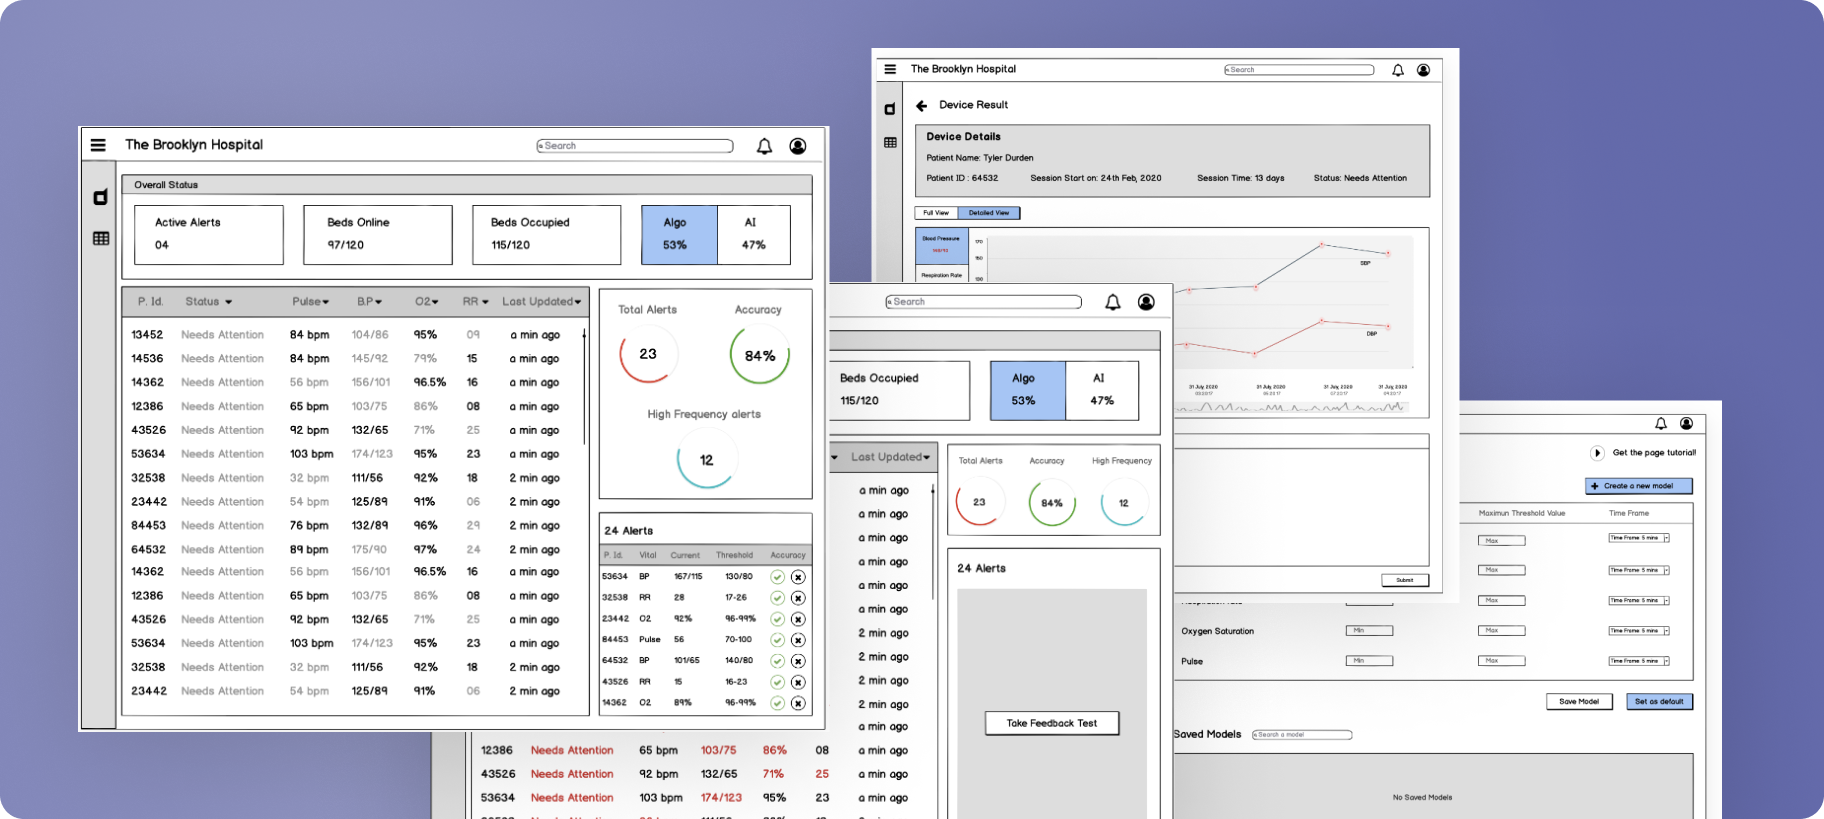Select Algo toggle in main dashboard
The image size is (1824, 819).
coord(679,235)
